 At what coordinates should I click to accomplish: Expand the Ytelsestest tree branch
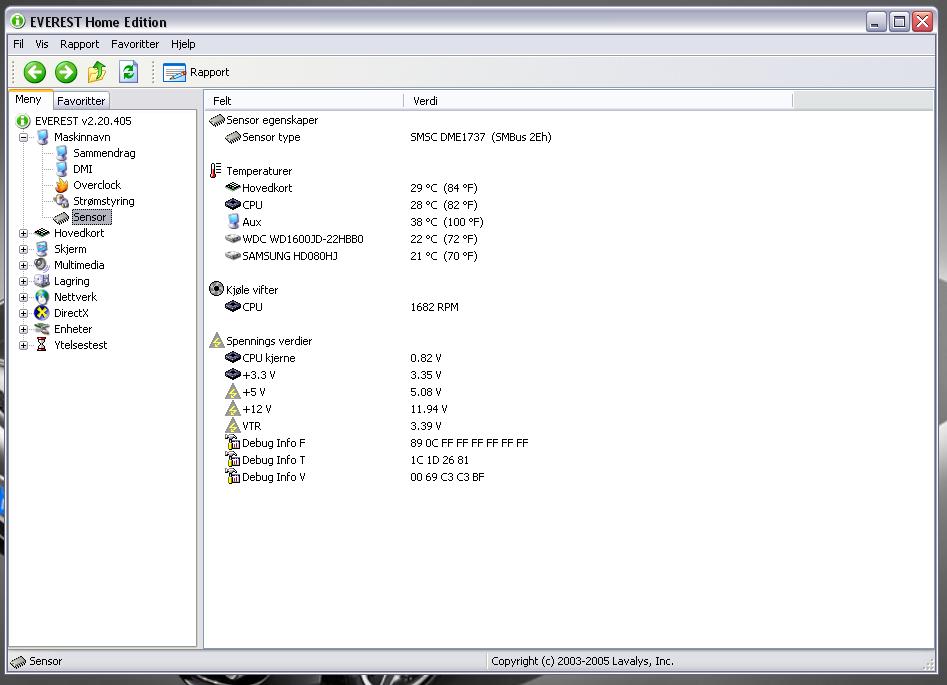23,346
